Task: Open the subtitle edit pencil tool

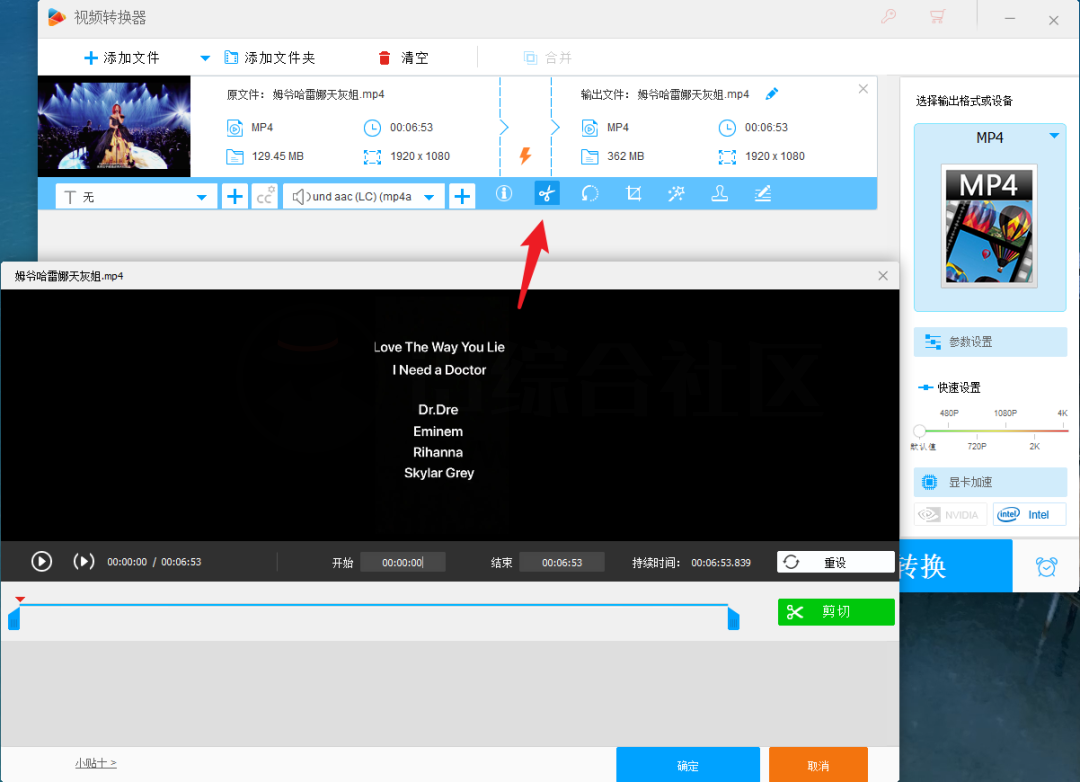Action: (x=762, y=194)
